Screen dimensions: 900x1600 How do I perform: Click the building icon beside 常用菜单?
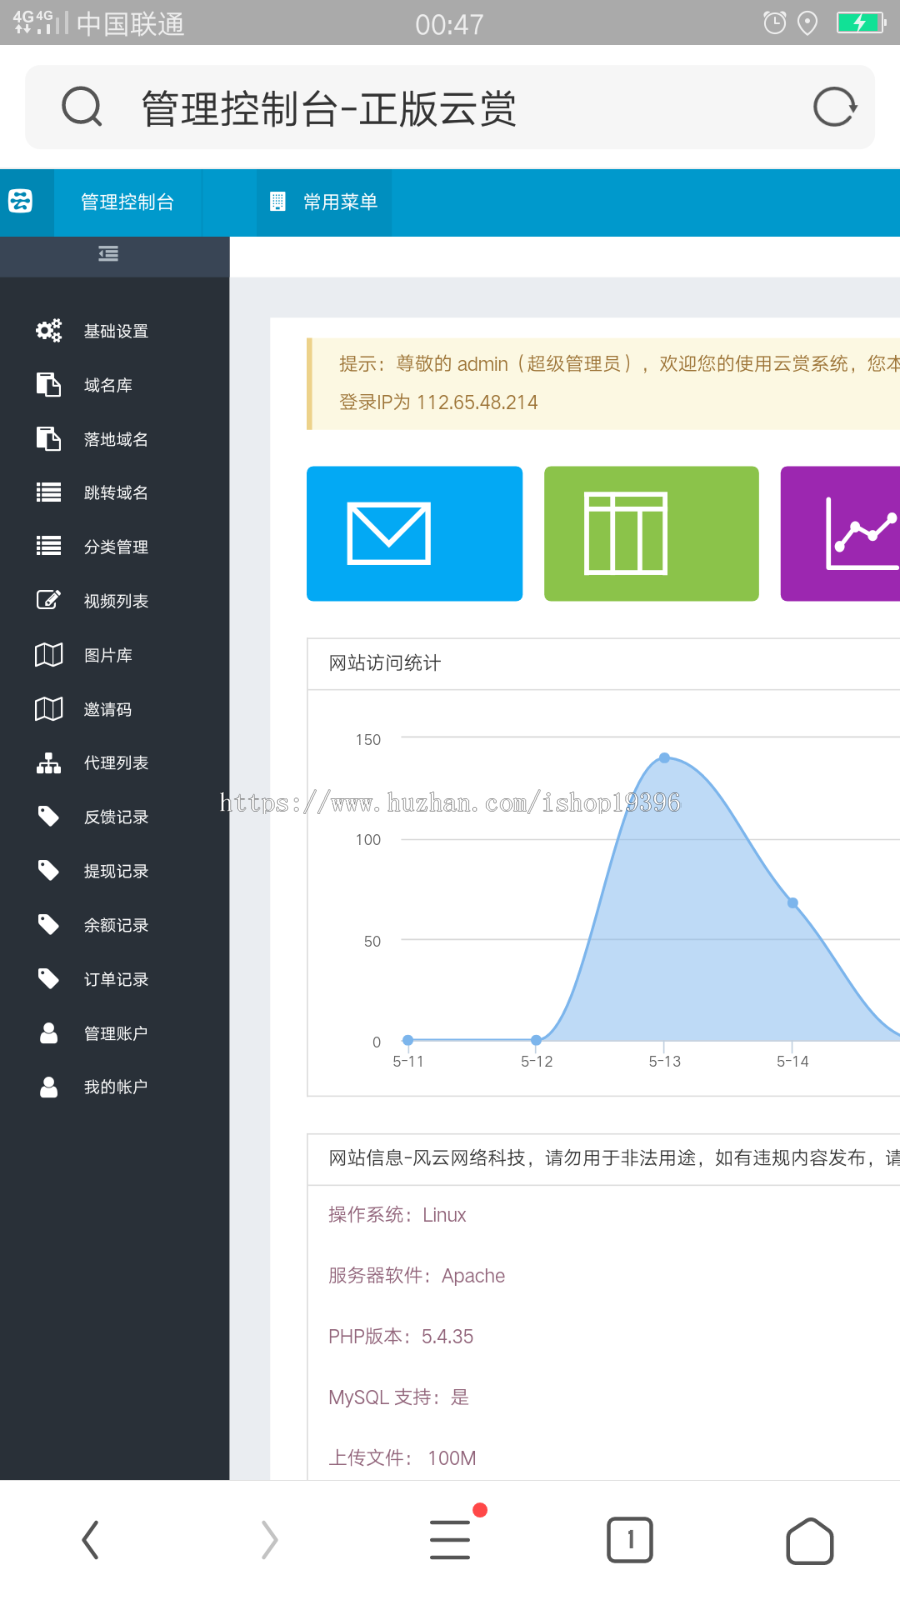pos(278,202)
